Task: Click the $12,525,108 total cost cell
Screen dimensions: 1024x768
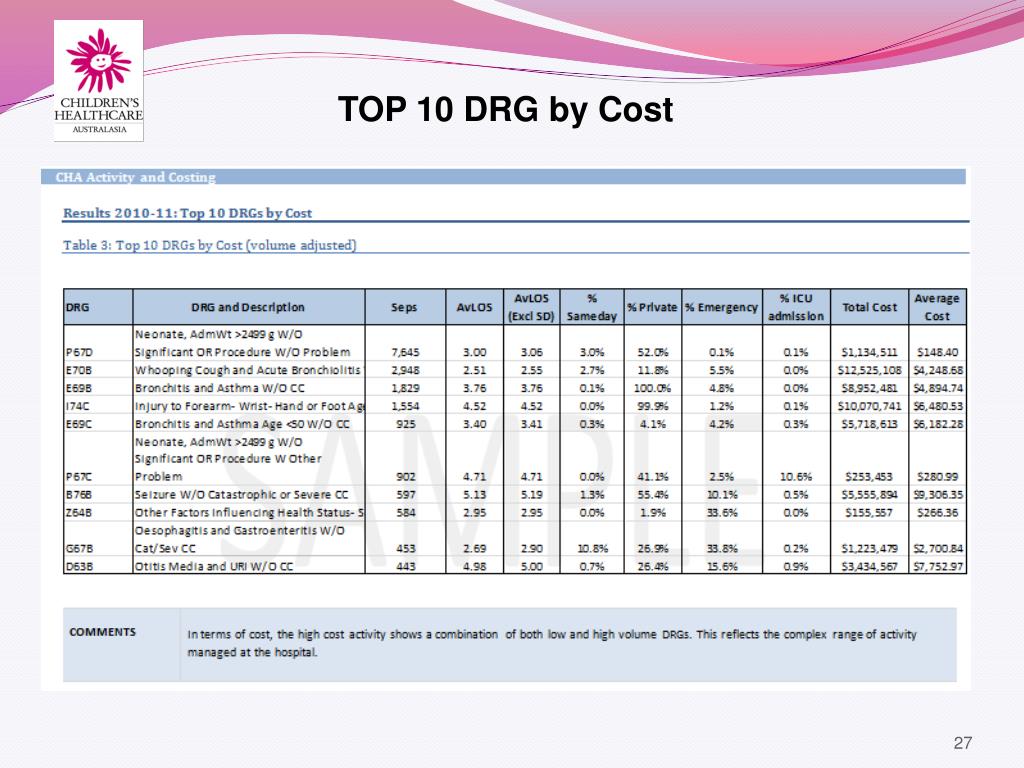Action: tap(869, 372)
